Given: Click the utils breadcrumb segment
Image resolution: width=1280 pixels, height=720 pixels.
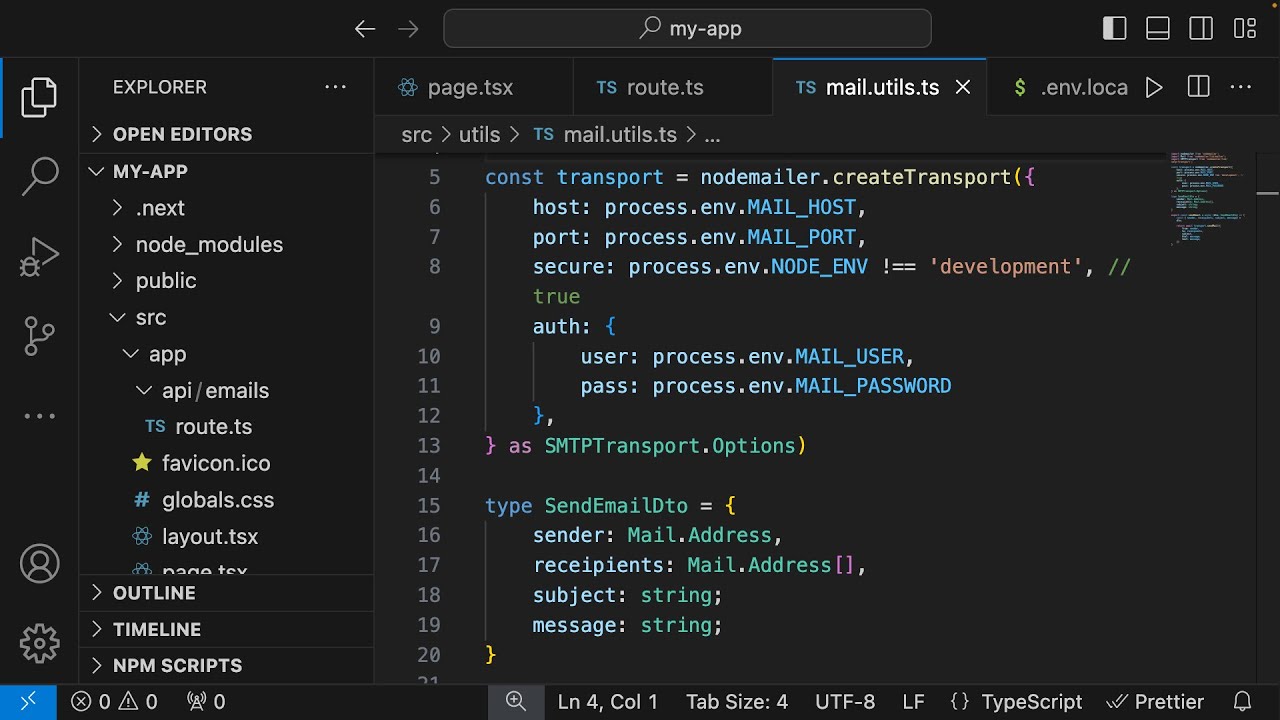Looking at the screenshot, I should (479, 135).
